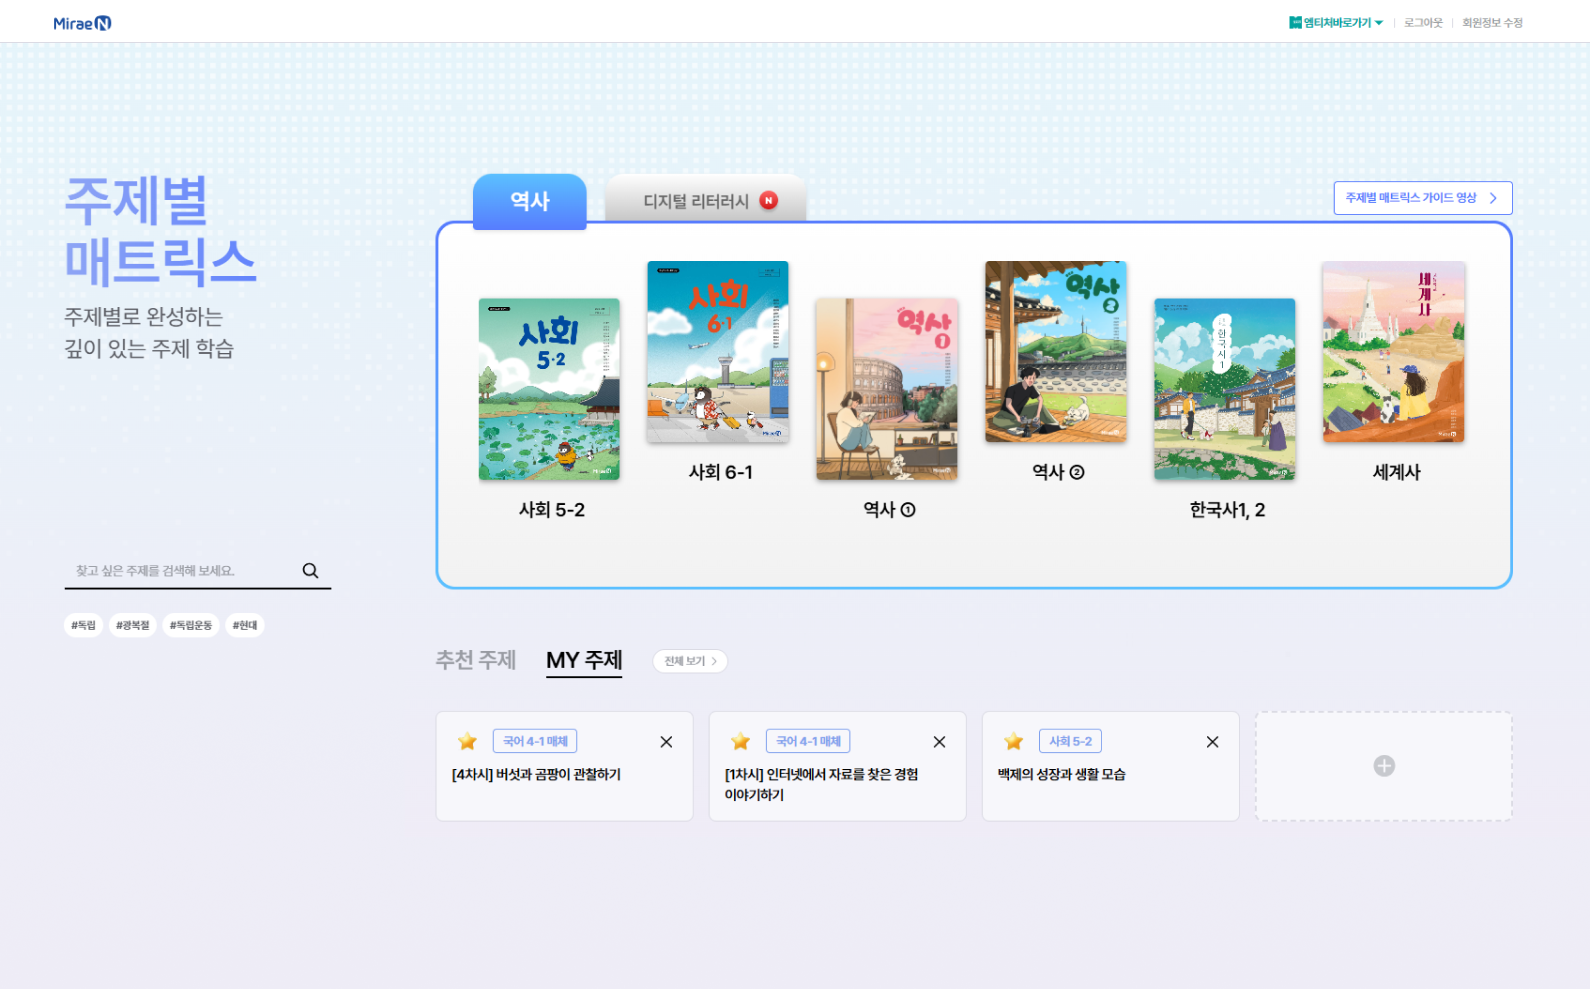Open [4차시] 버섯과 곰팡이 관찰하기 topic
Screen dimensions: 1590x989
pyautogui.click(x=536, y=774)
